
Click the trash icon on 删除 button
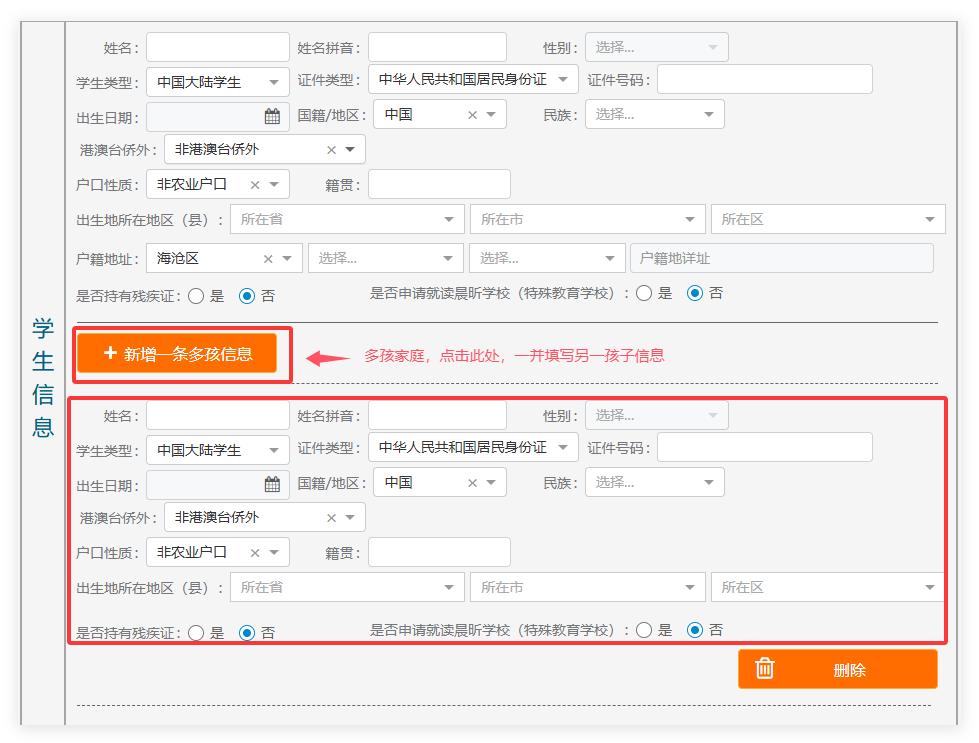765,669
